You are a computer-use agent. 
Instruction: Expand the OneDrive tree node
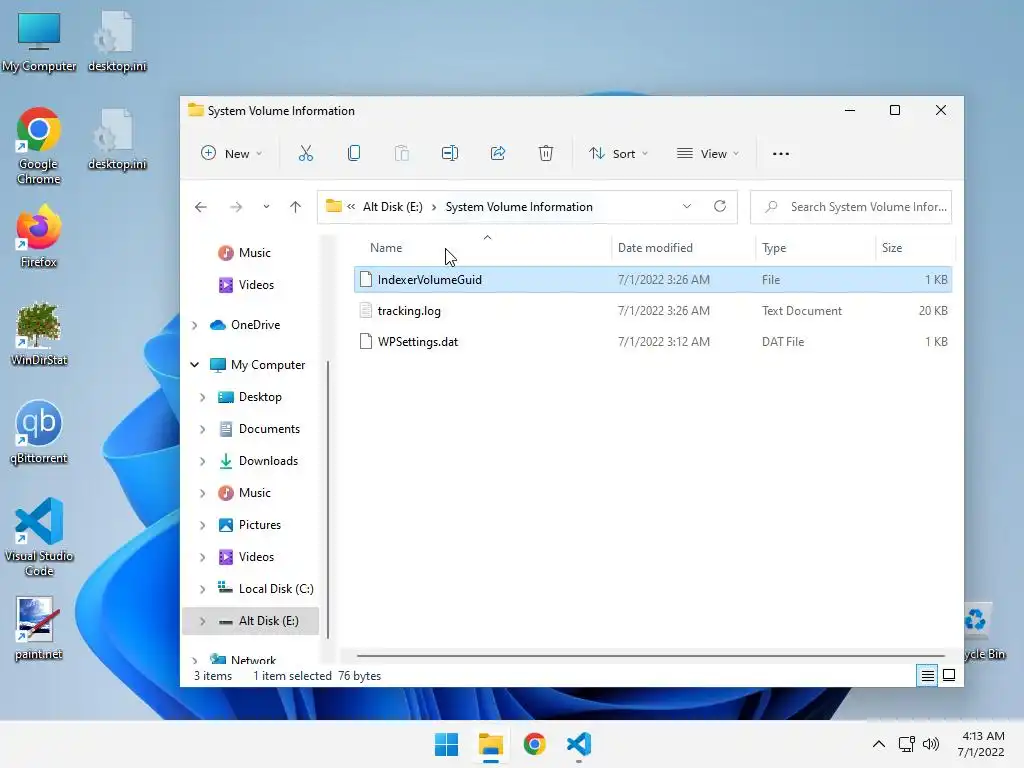point(195,325)
